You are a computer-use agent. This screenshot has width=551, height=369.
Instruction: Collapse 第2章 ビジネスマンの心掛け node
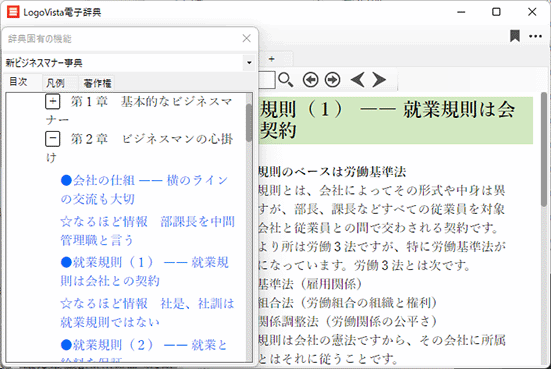point(53,139)
